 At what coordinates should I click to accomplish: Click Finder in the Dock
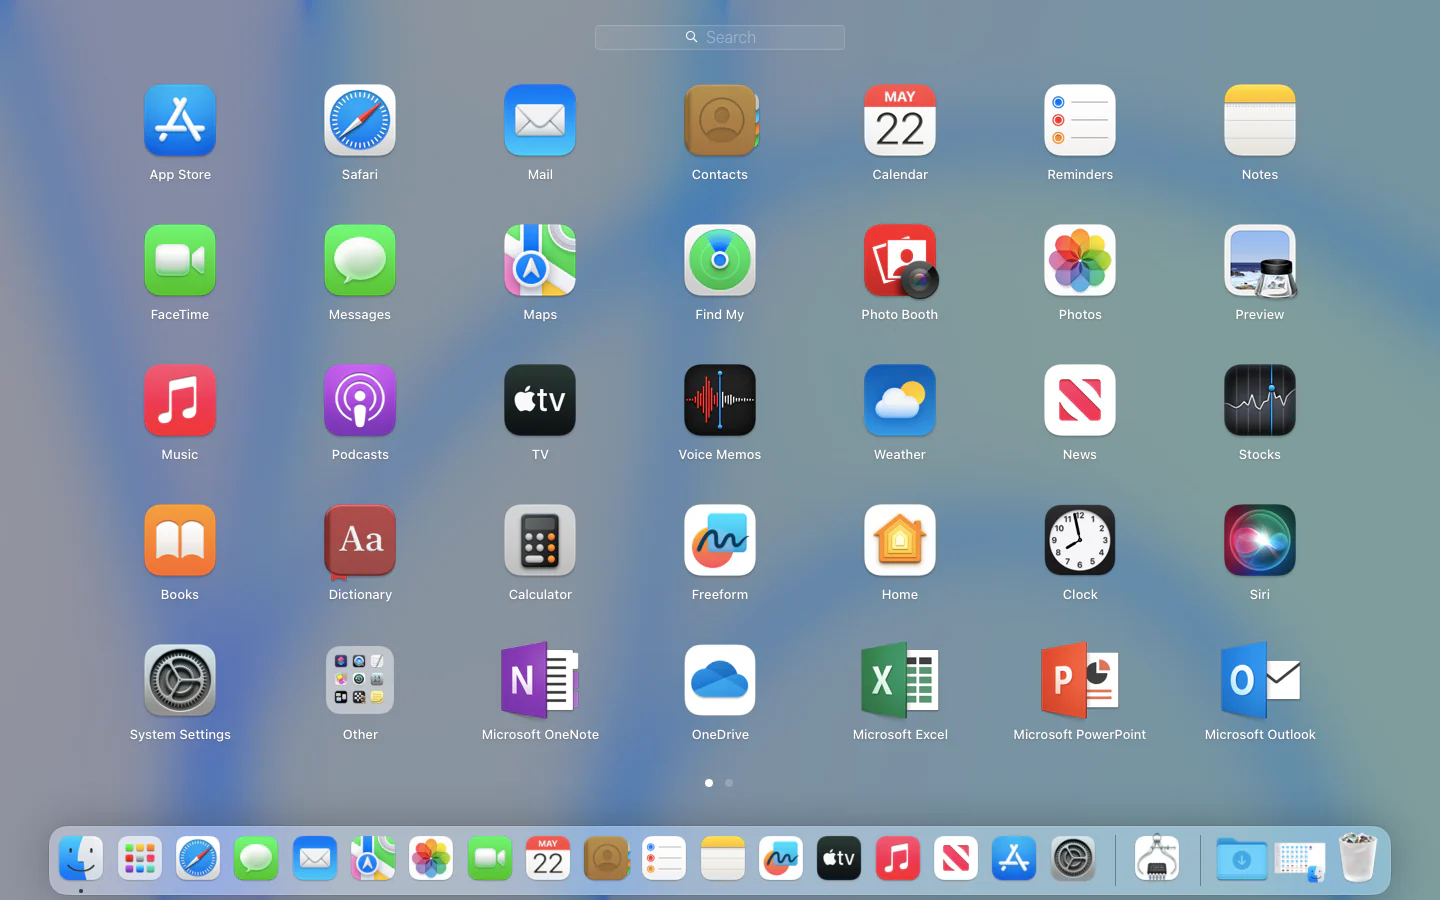(81, 859)
